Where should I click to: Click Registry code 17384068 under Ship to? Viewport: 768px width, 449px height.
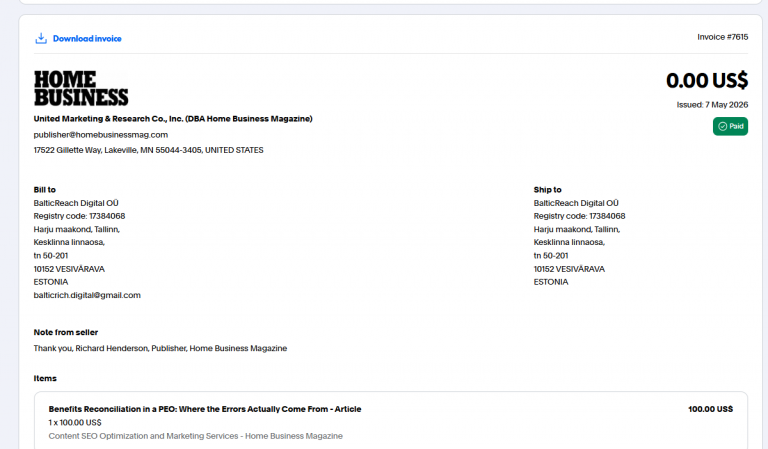pyautogui.click(x=579, y=216)
